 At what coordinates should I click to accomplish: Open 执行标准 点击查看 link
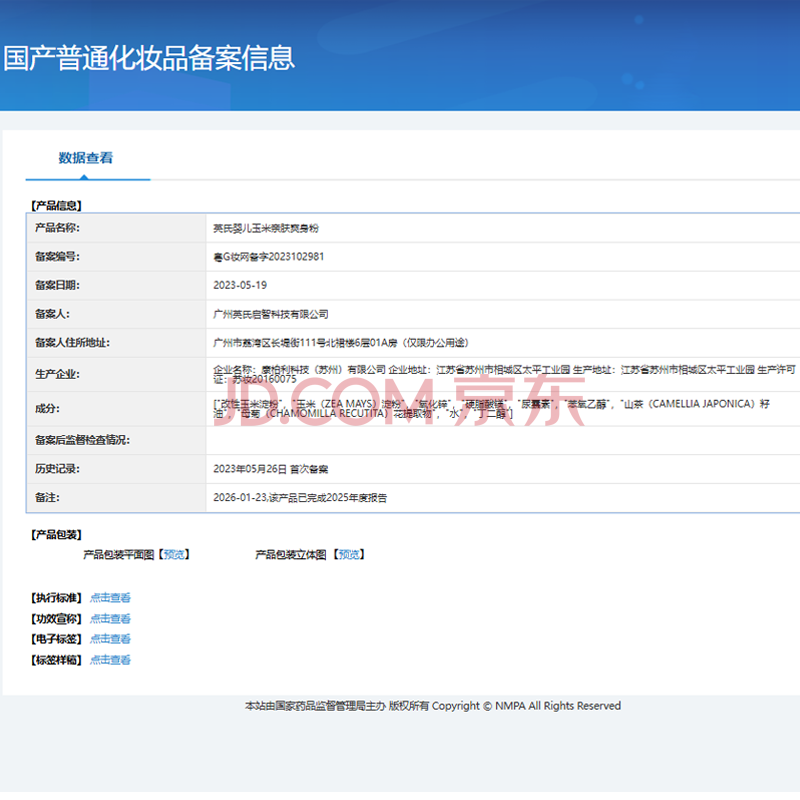tap(110, 597)
